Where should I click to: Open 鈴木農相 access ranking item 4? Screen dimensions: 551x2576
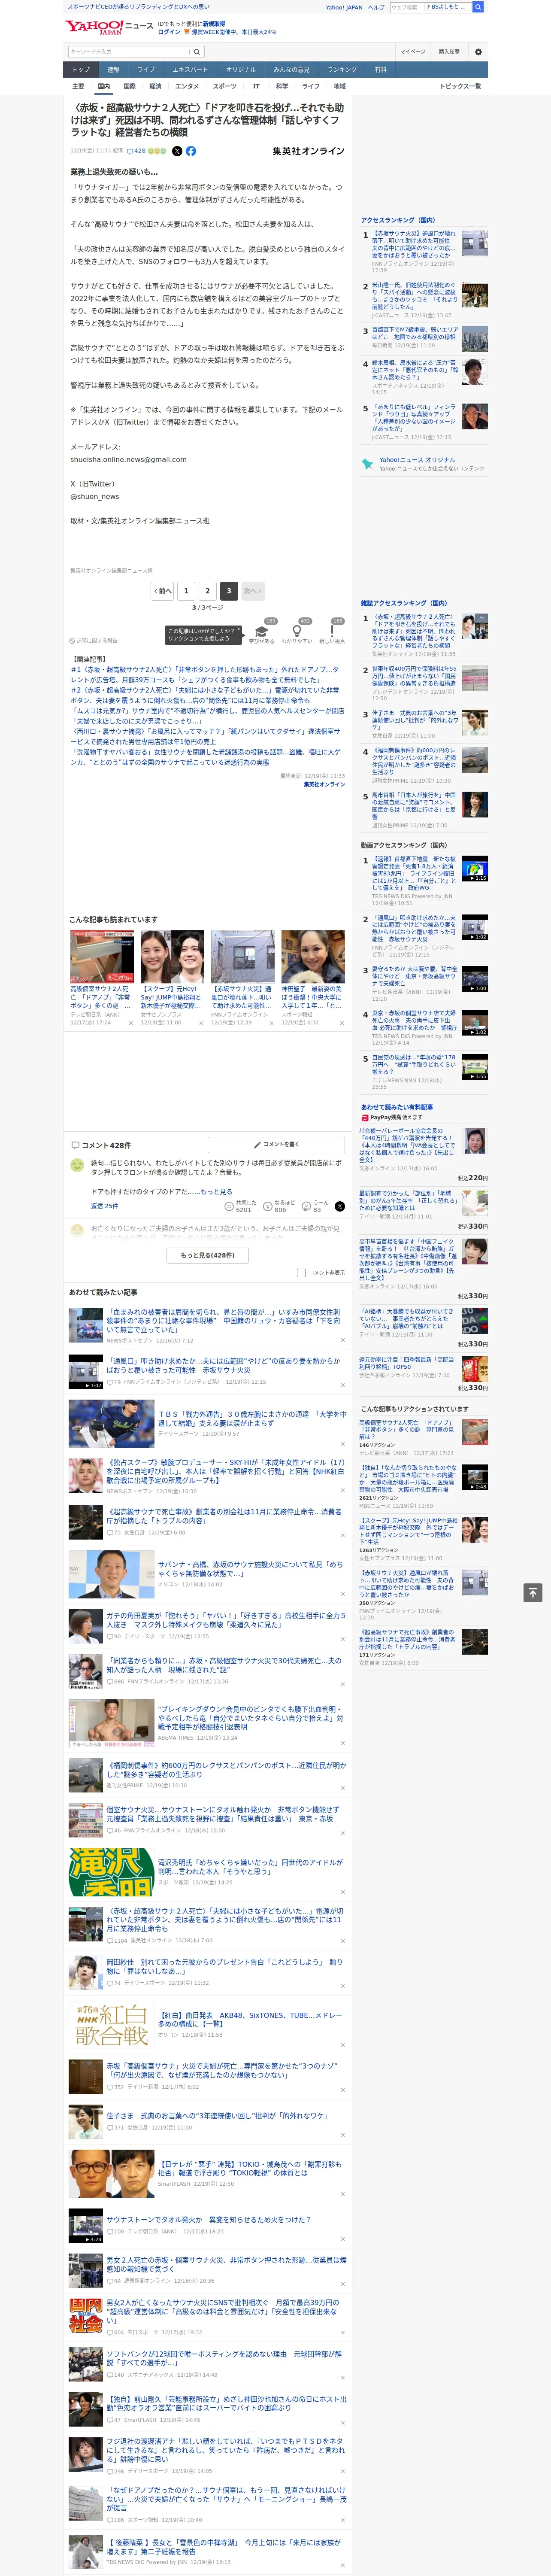415,371
